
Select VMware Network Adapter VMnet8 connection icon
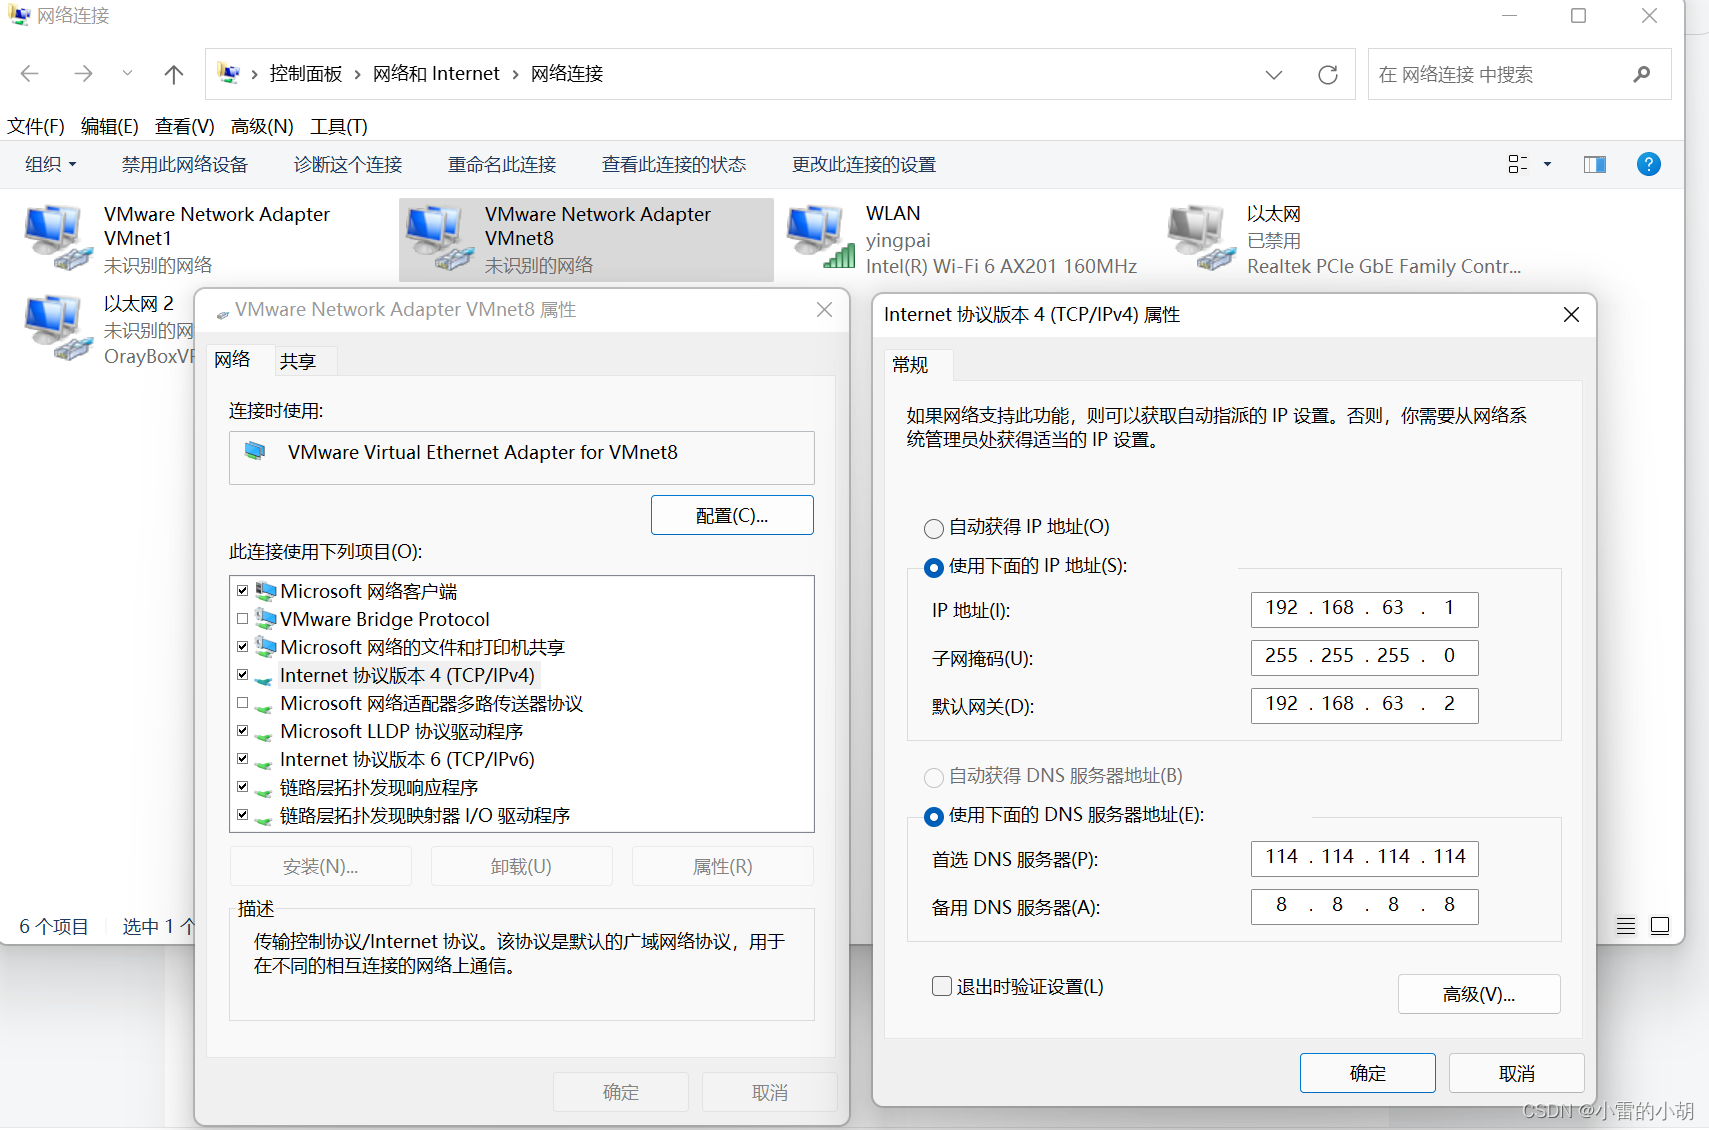440,238
